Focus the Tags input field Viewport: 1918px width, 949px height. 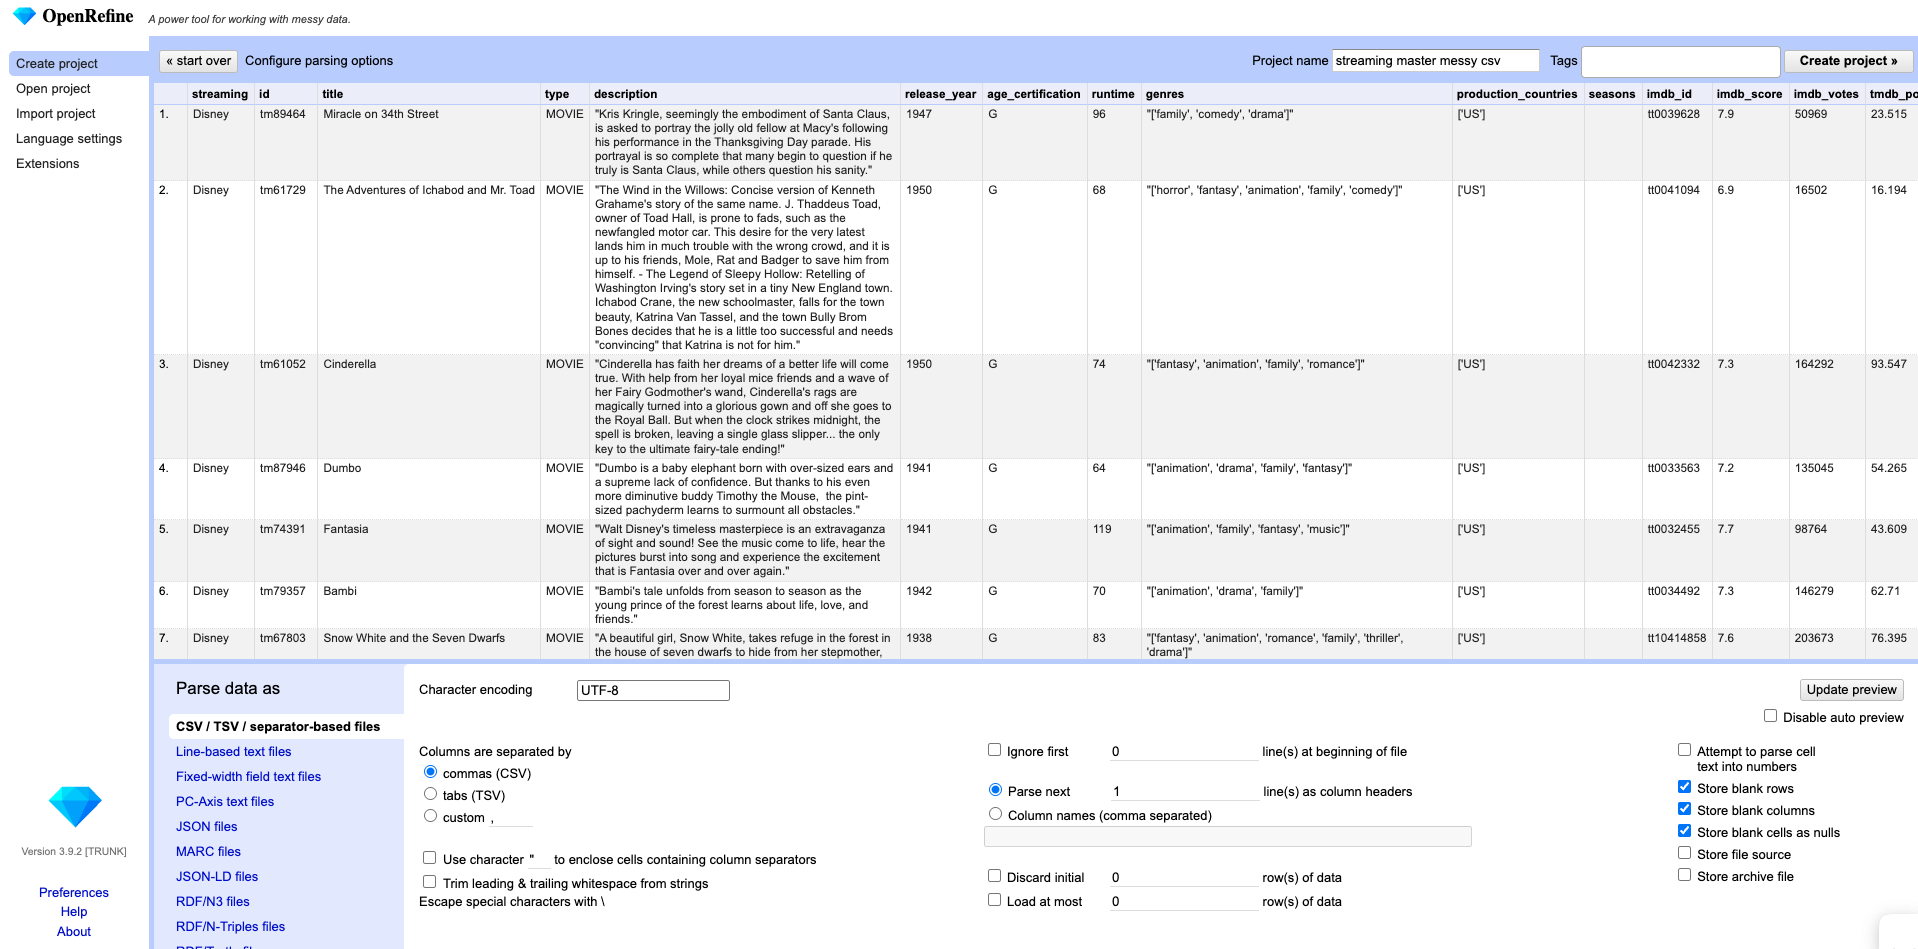coord(1680,61)
